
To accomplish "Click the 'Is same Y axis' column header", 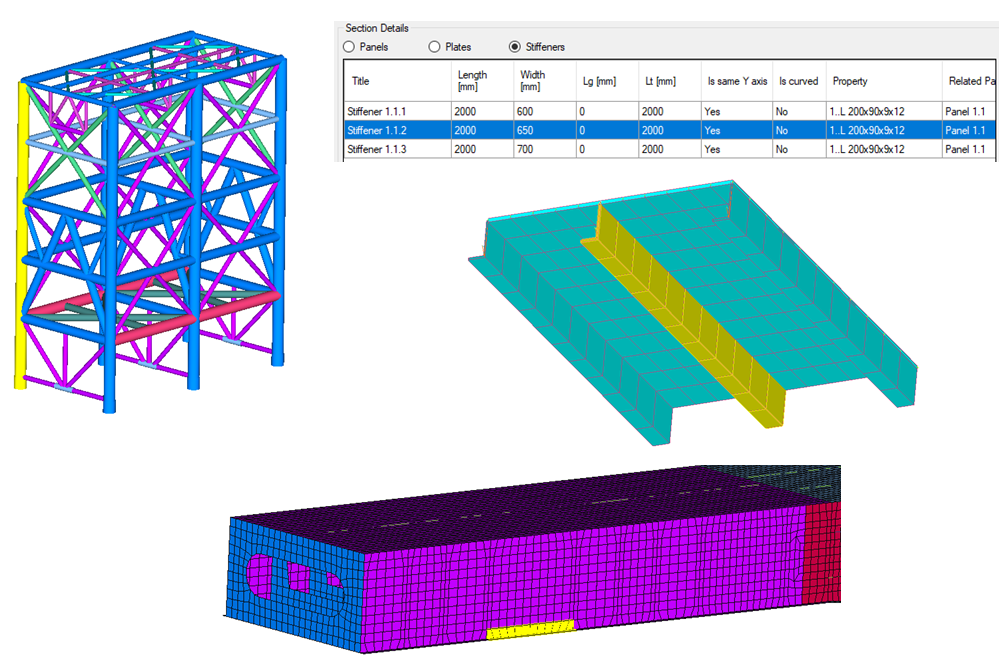I will click(x=737, y=81).
